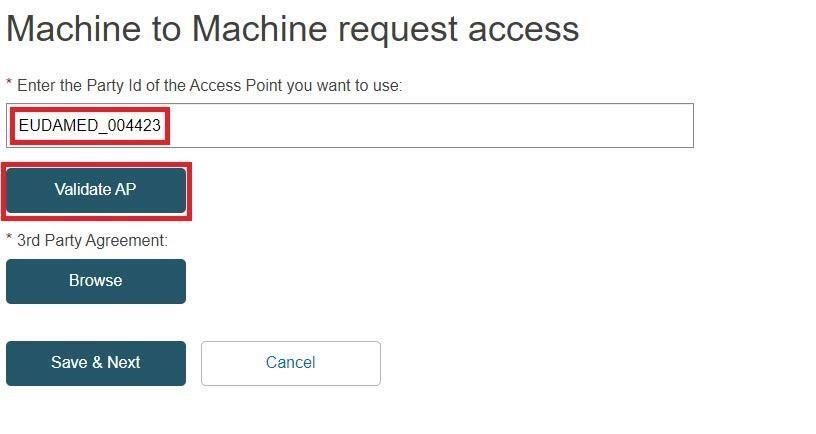The image size is (816, 434).
Task: Click the phrase 'you want to use:' in label
Action: [x=345, y=86]
